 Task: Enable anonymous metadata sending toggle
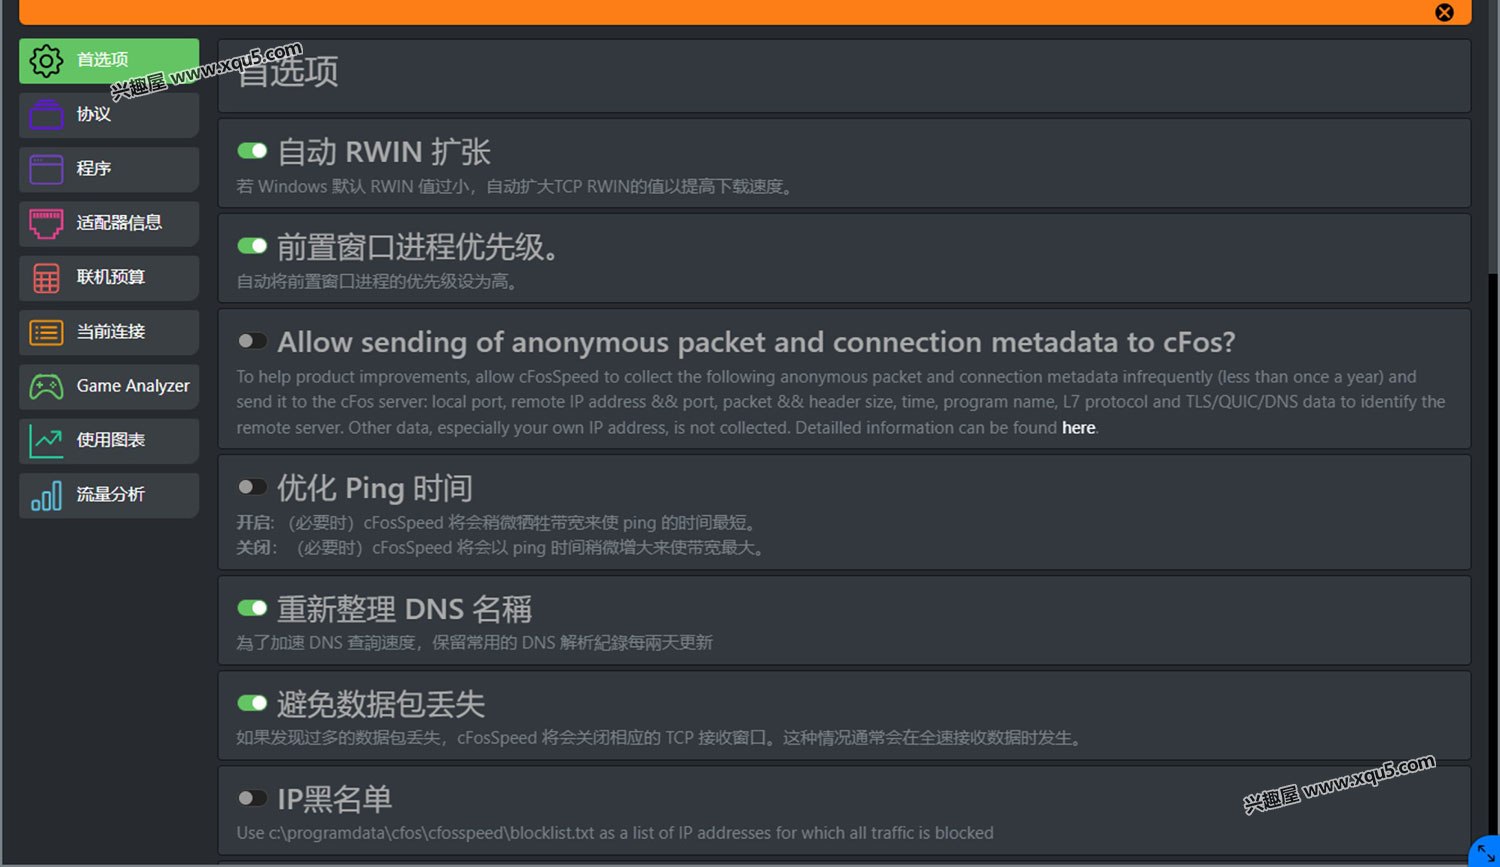click(x=252, y=341)
